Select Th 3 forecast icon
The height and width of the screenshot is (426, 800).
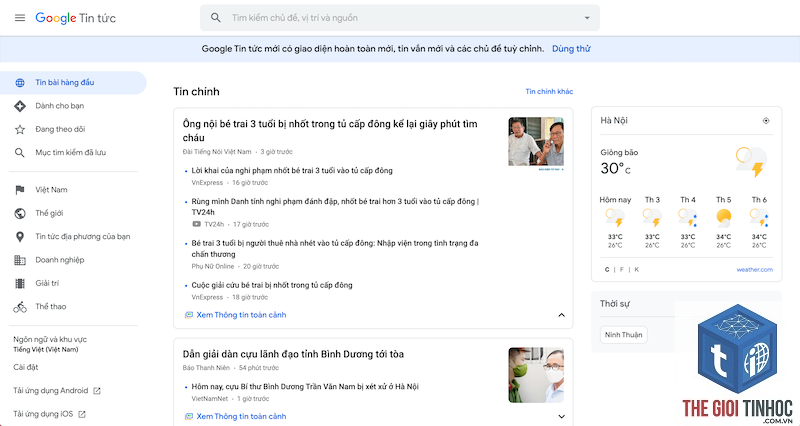652,218
